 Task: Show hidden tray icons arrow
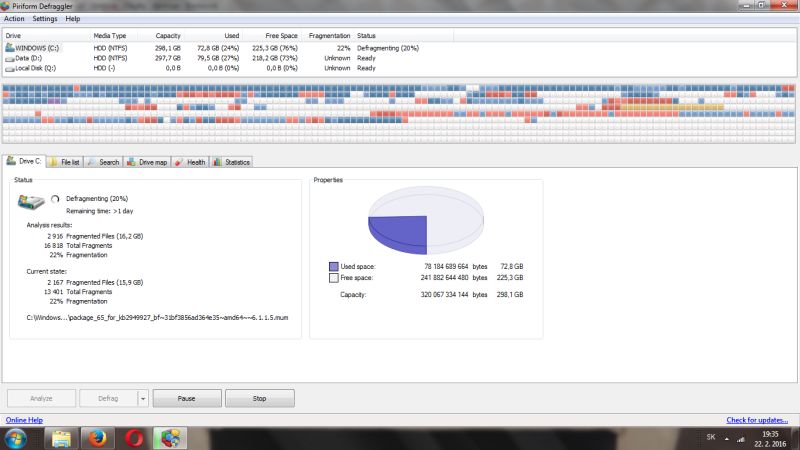tap(727, 439)
